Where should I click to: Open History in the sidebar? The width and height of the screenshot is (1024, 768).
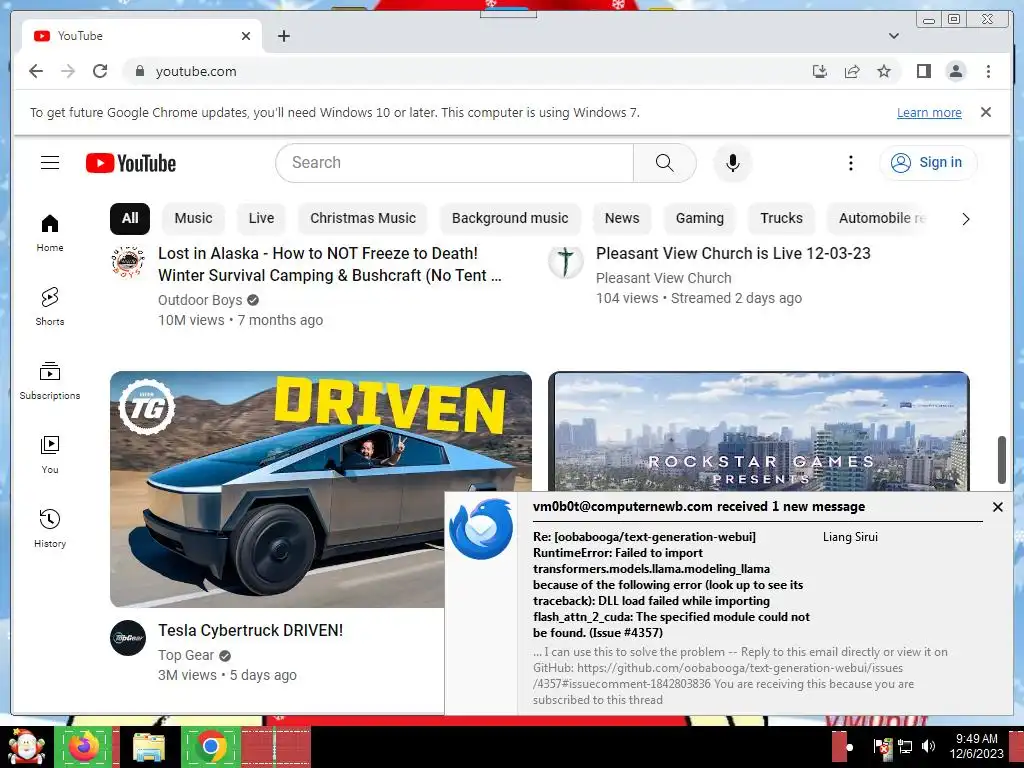(x=50, y=529)
